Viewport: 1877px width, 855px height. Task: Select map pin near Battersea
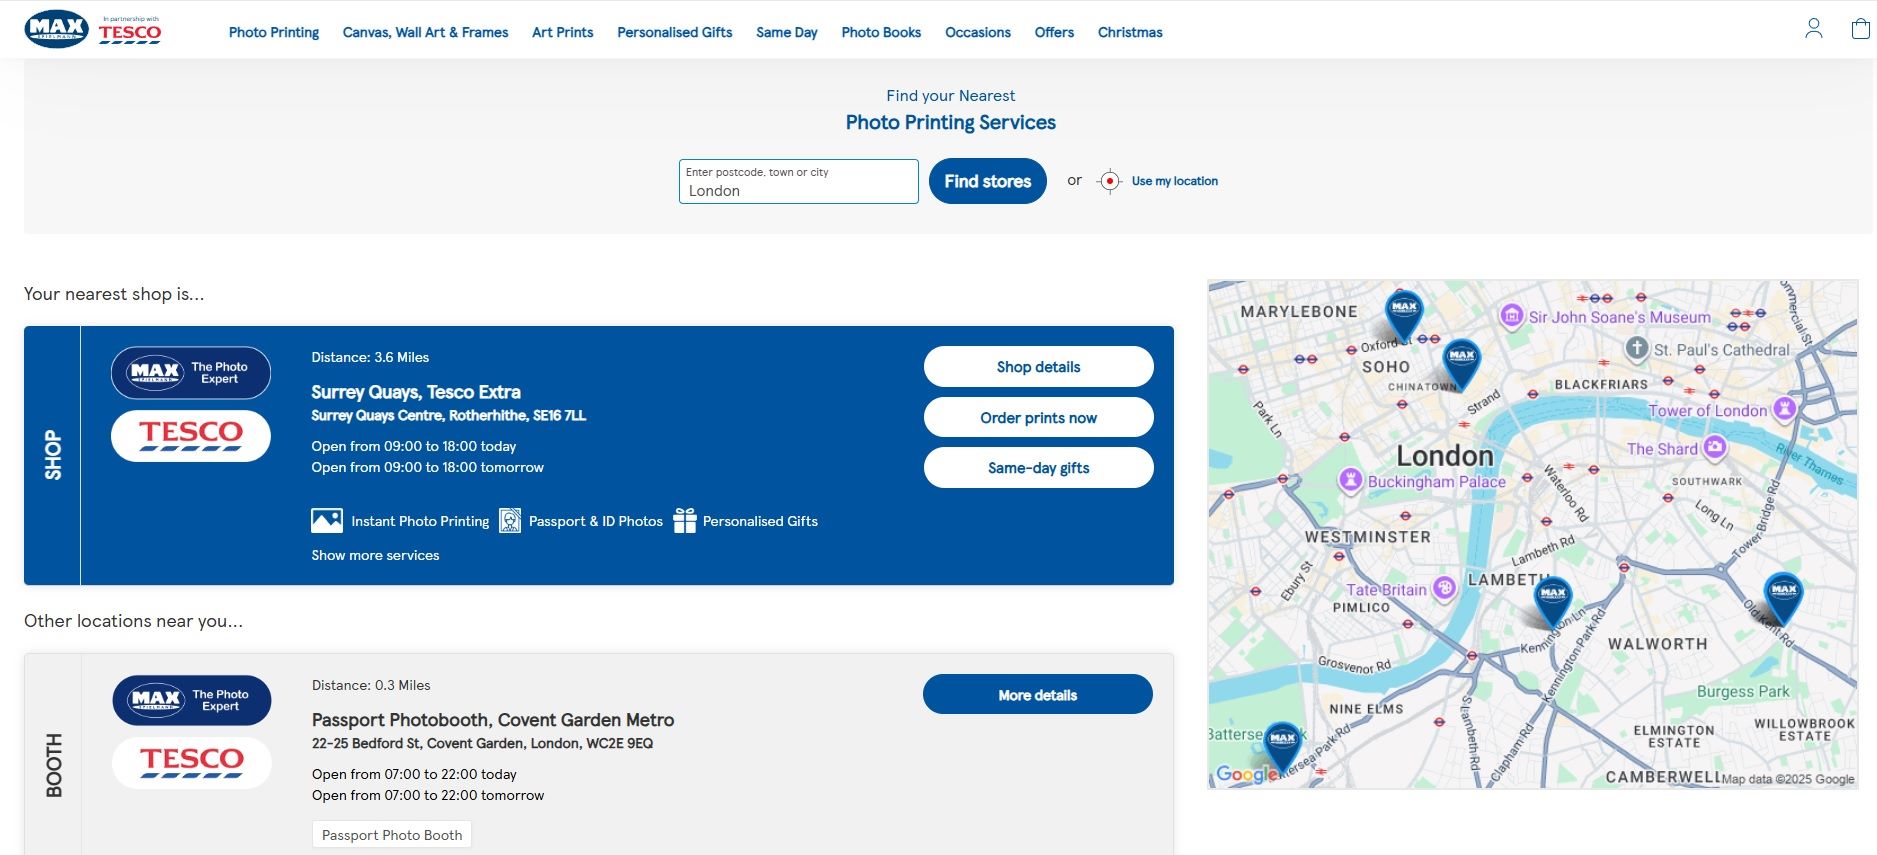(x=1282, y=743)
